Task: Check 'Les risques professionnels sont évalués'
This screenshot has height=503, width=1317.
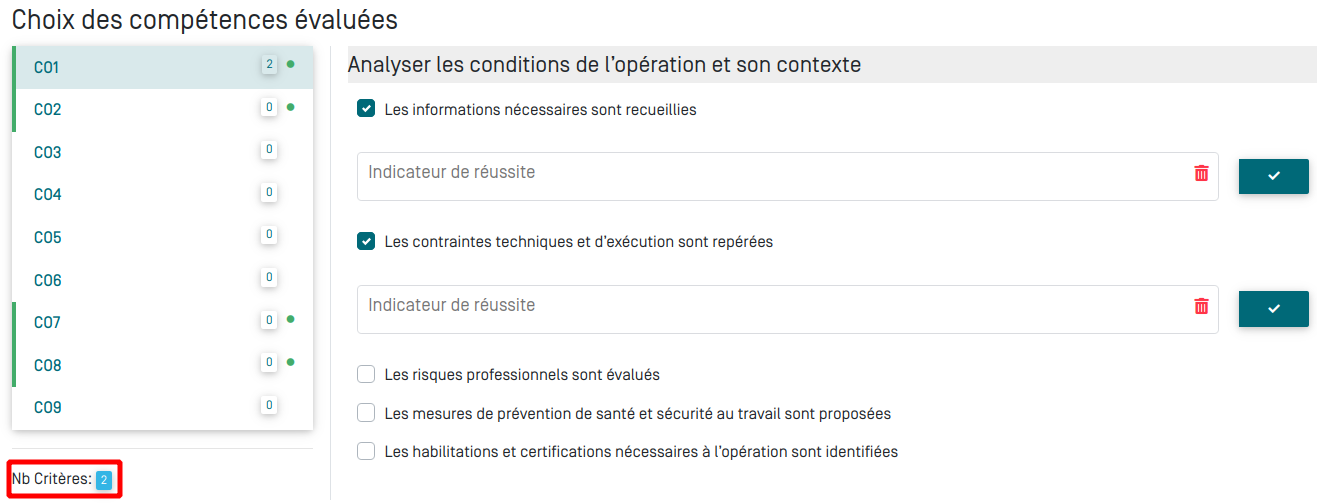Action: (x=366, y=375)
